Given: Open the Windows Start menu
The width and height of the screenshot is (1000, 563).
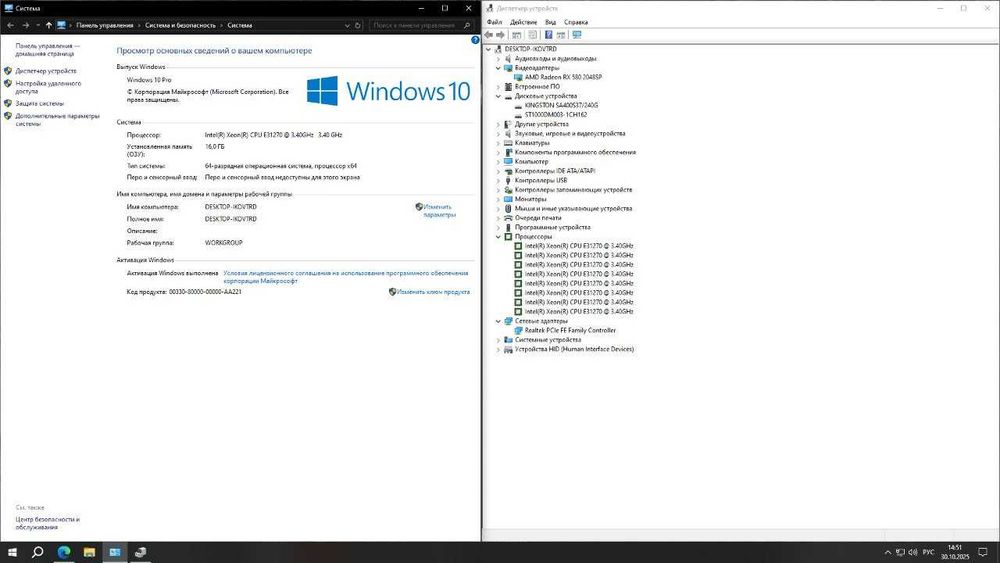Looking at the screenshot, I should coord(12,552).
